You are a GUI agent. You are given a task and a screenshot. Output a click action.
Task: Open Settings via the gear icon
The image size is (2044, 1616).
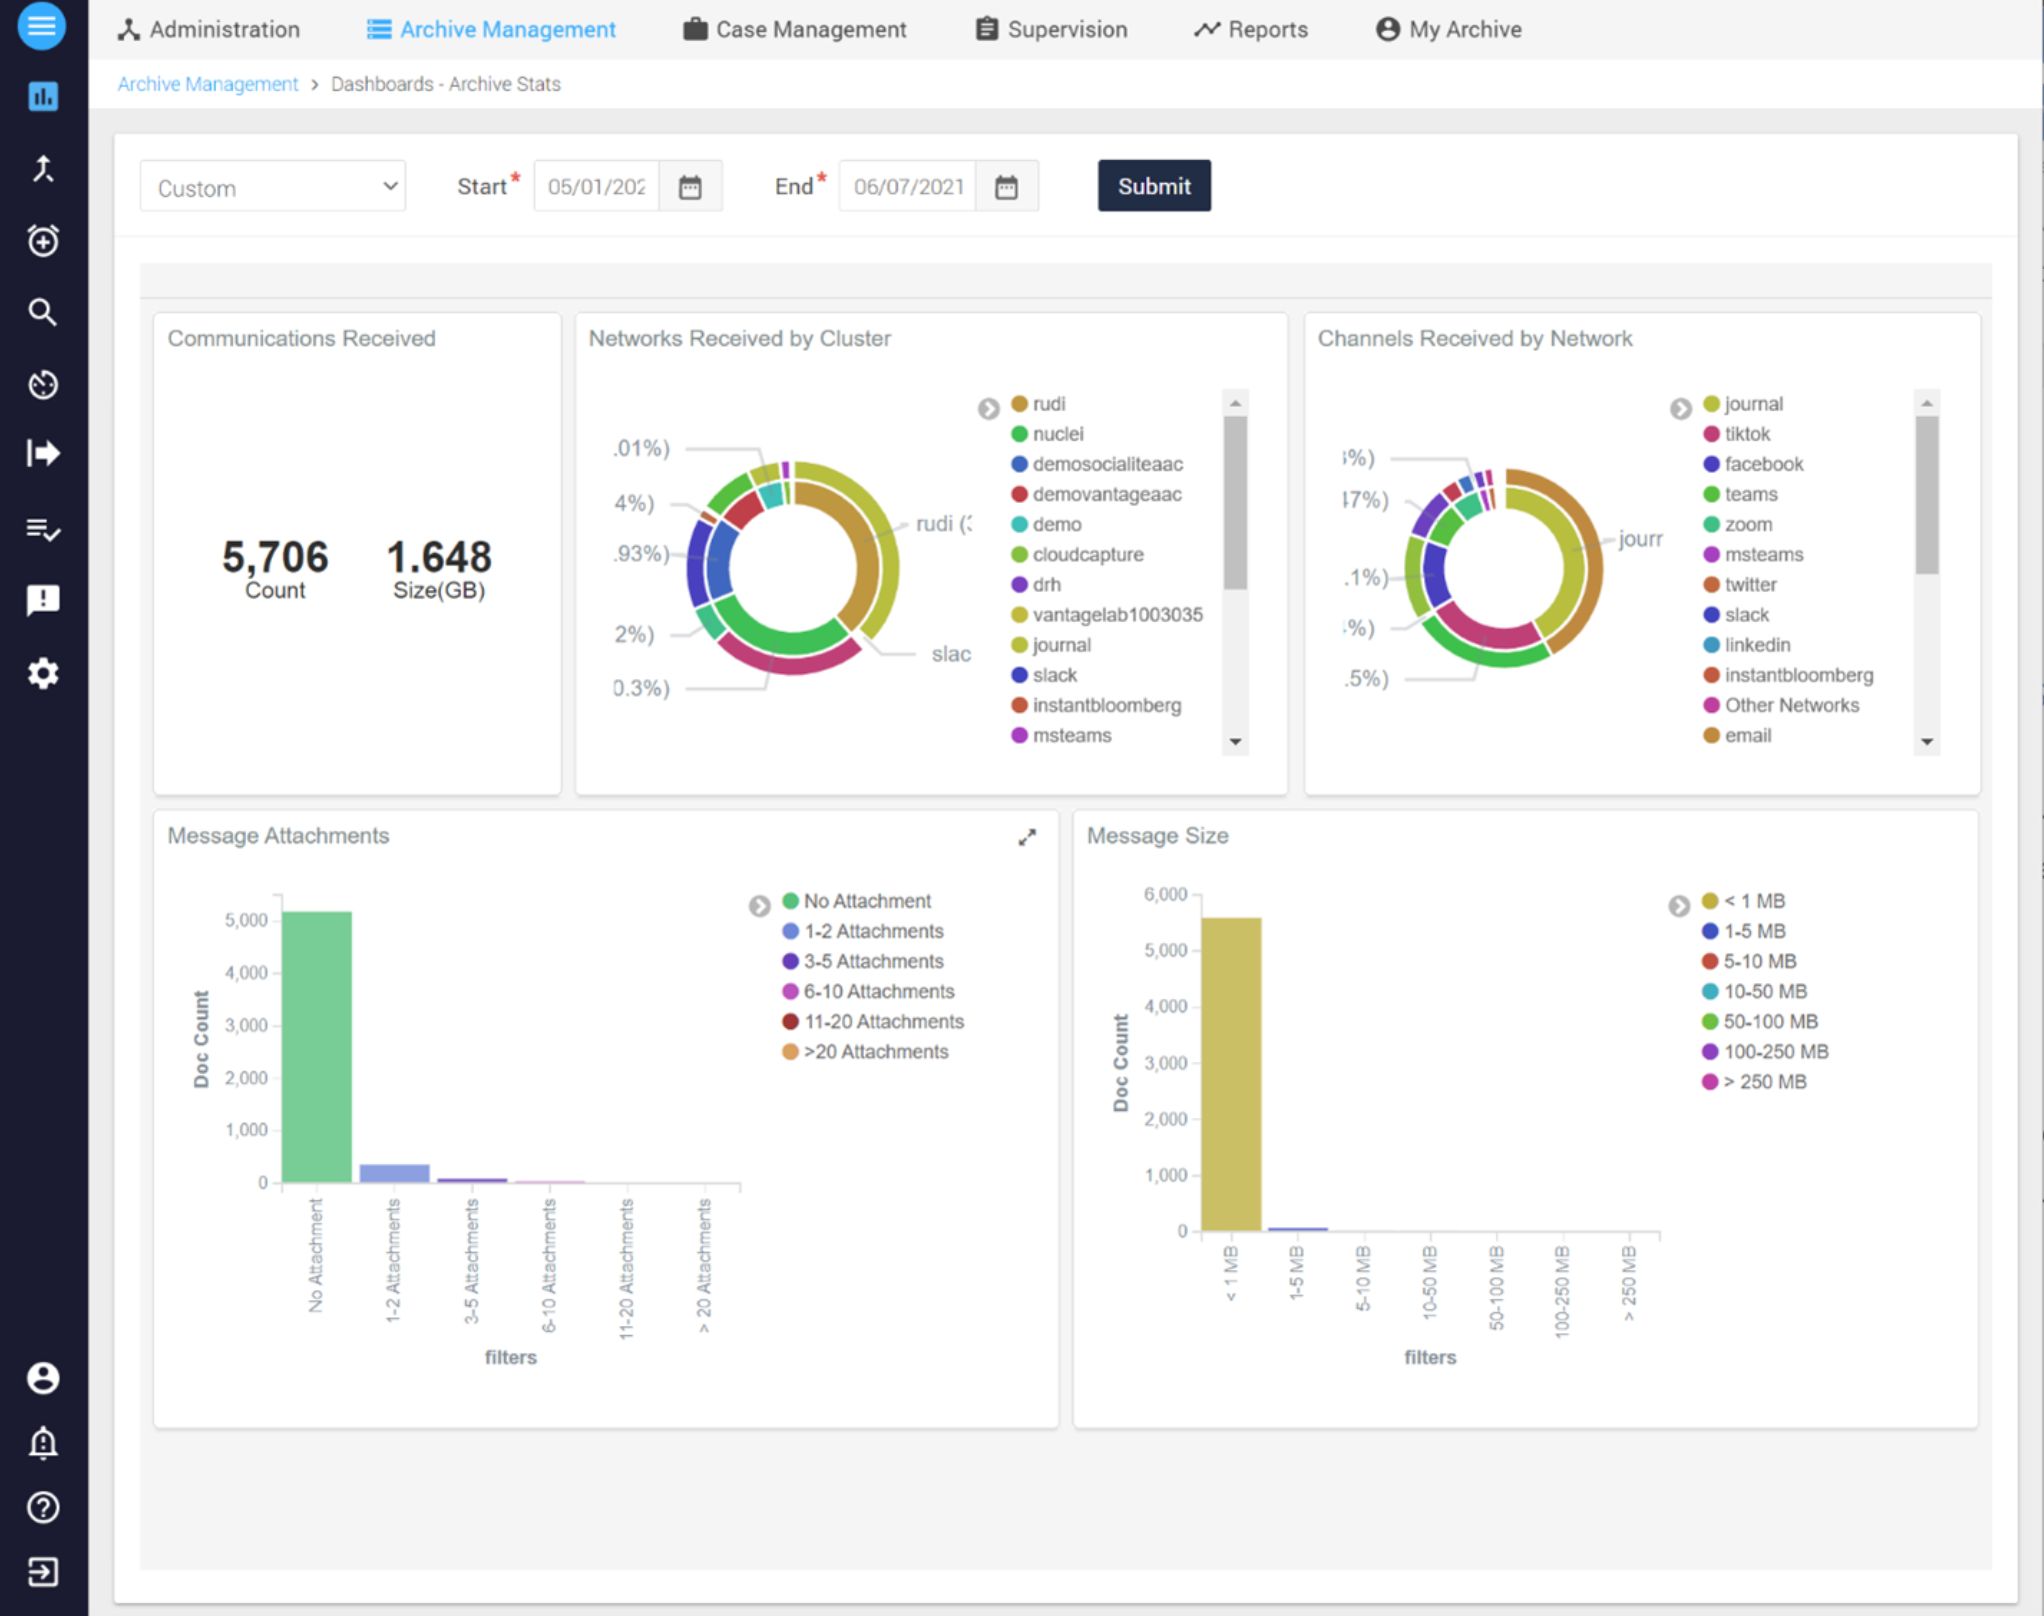pyautogui.click(x=42, y=674)
